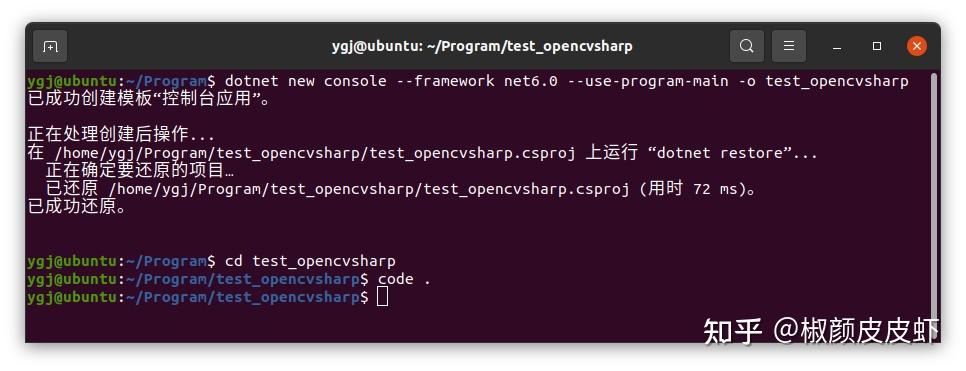Click the 'dotnet new console' command text

[x=306, y=81]
